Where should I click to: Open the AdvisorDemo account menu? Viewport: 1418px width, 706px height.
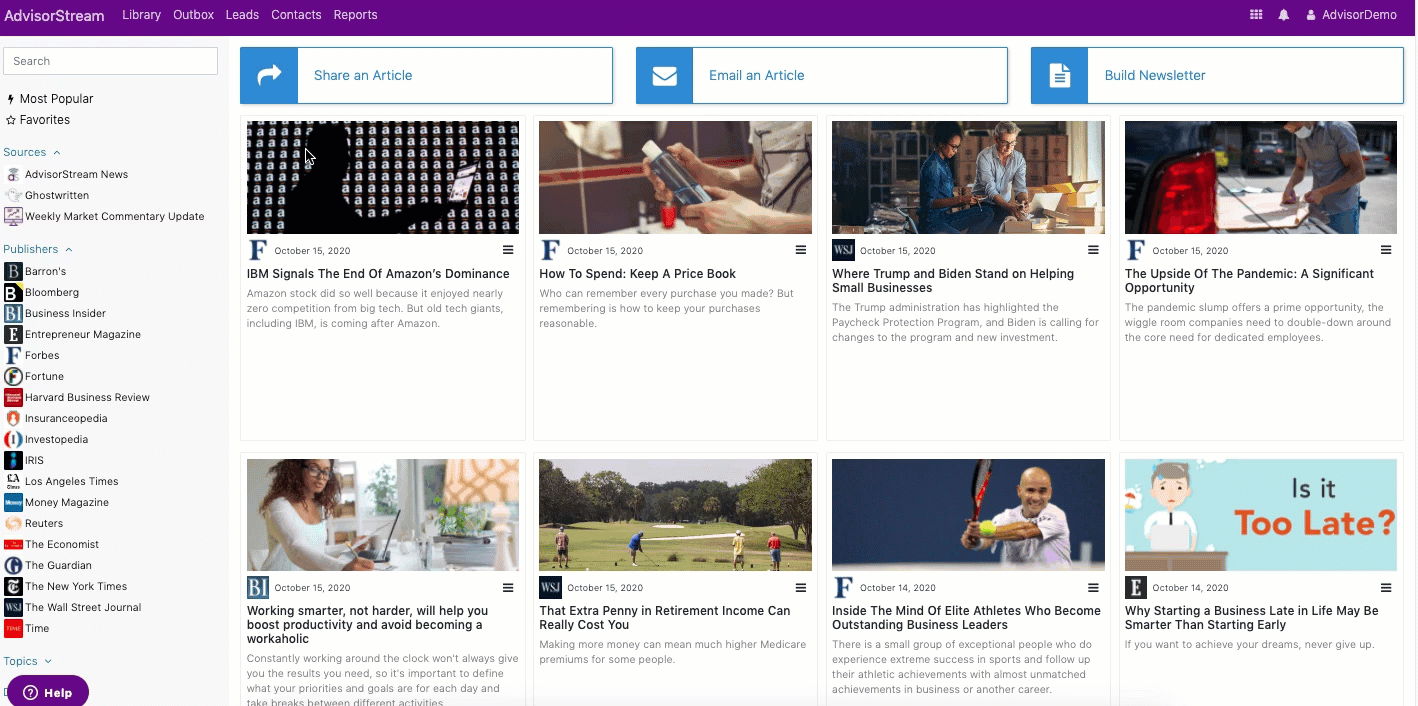(1352, 15)
